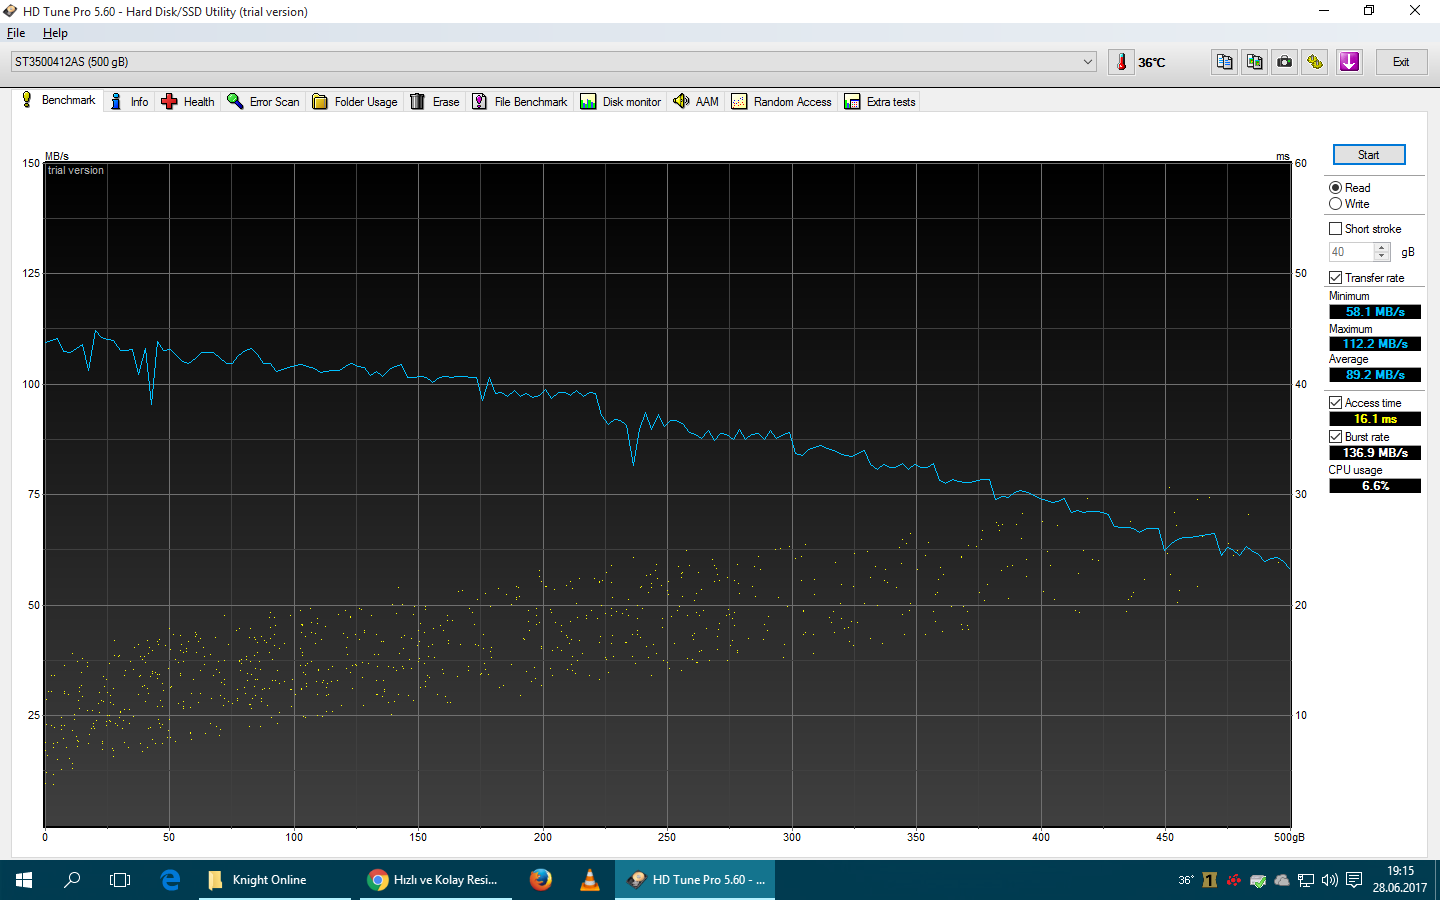The width and height of the screenshot is (1440, 900).
Task: Increase the short stroke gB value
Action: click(x=1382, y=248)
